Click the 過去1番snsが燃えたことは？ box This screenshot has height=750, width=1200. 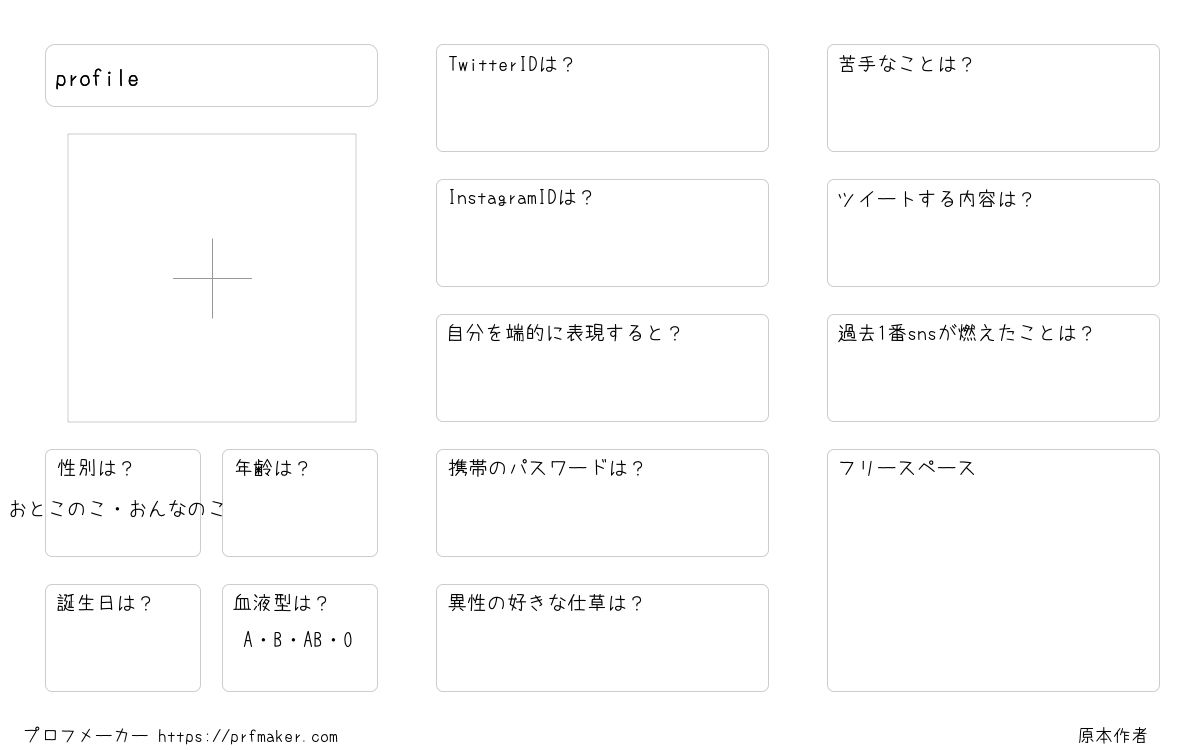coord(993,368)
